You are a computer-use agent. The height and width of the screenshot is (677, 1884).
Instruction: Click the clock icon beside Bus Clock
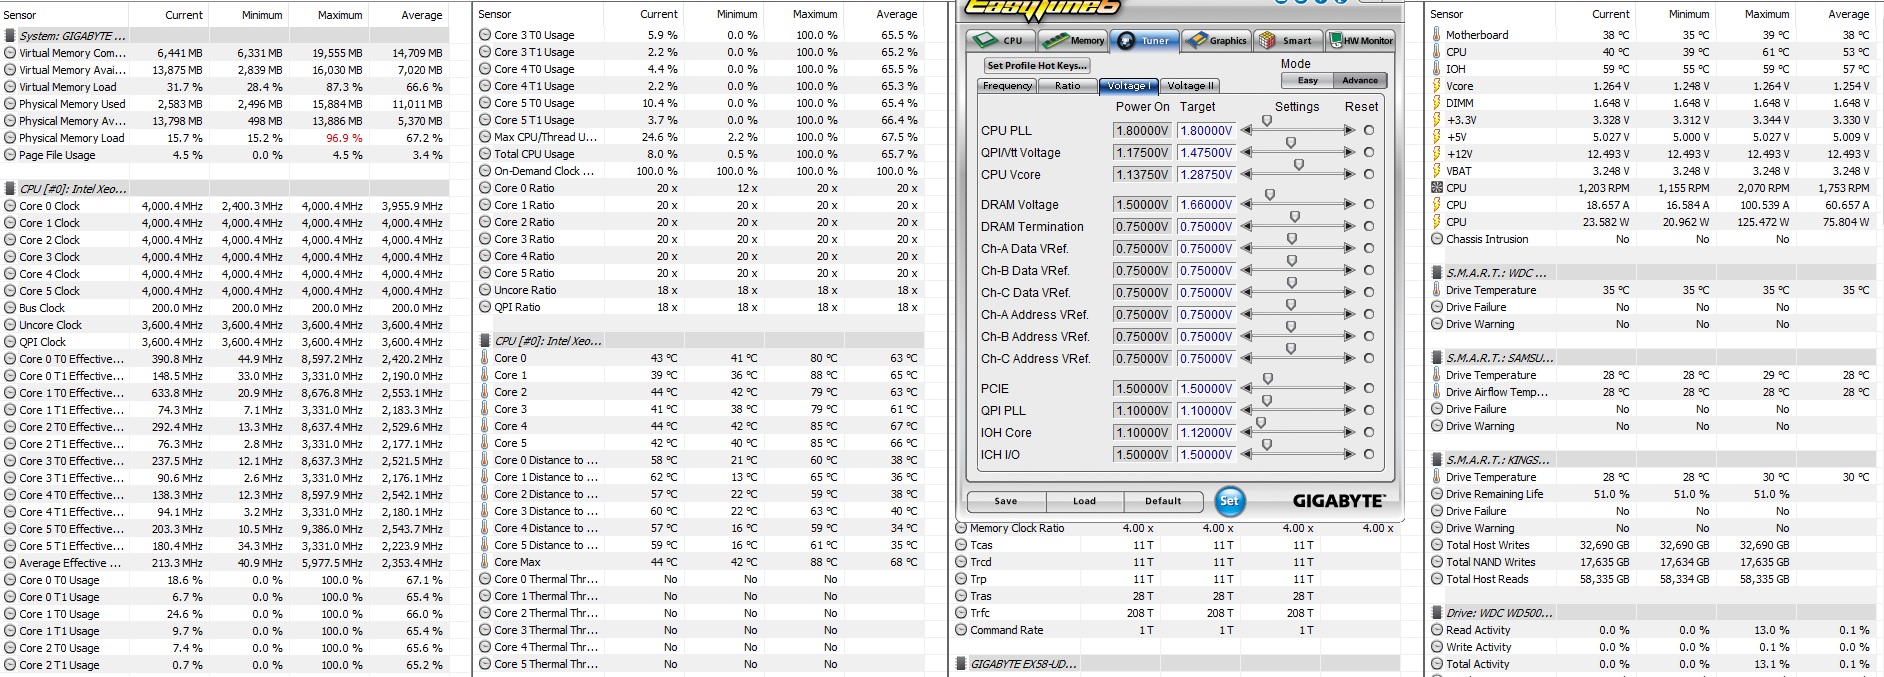click(x=10, y=308)
